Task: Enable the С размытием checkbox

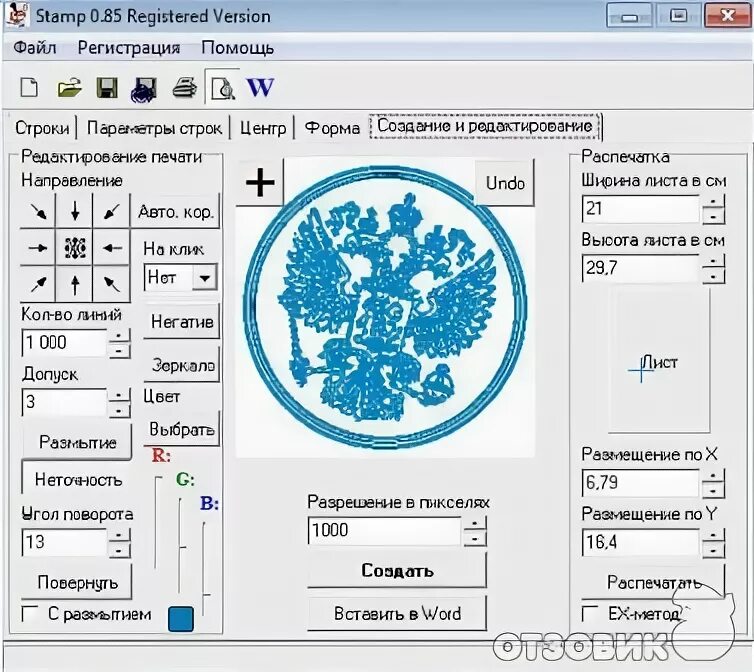Action: tap(30, 614)
